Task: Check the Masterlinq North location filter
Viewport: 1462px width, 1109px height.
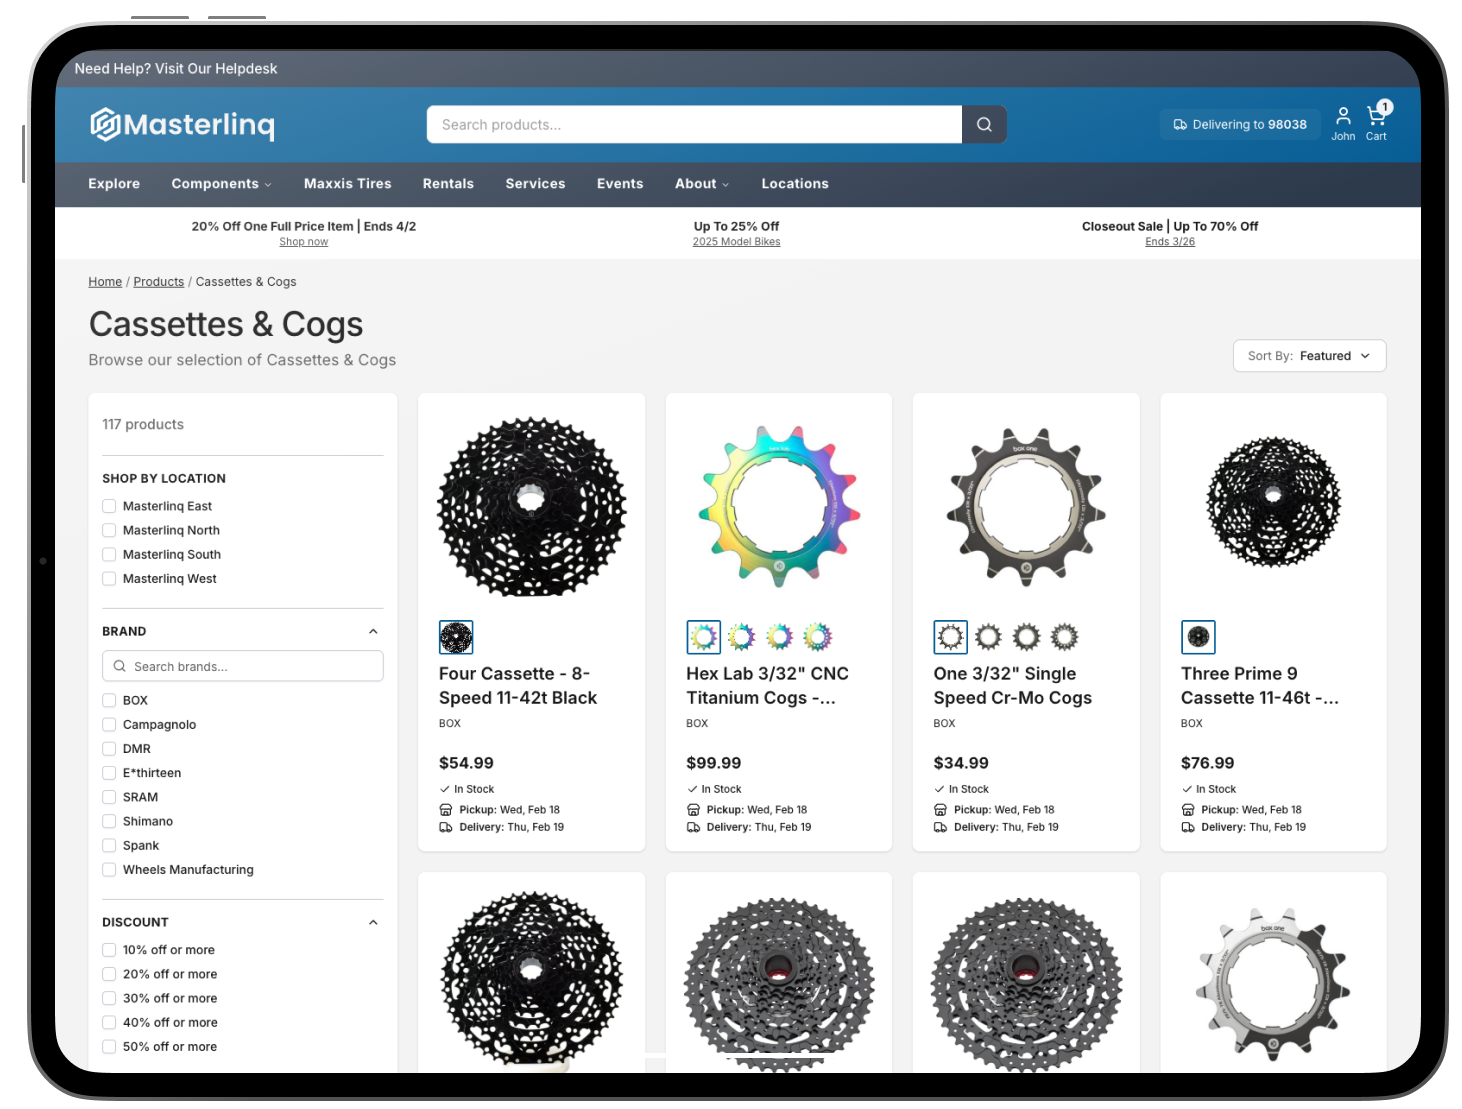Action: point(110,530)
